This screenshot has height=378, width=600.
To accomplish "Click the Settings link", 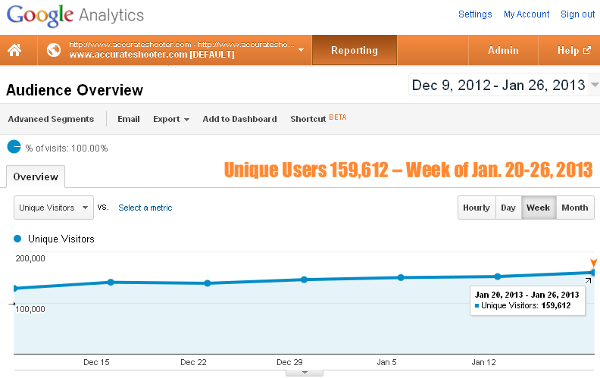I will 475,14.
